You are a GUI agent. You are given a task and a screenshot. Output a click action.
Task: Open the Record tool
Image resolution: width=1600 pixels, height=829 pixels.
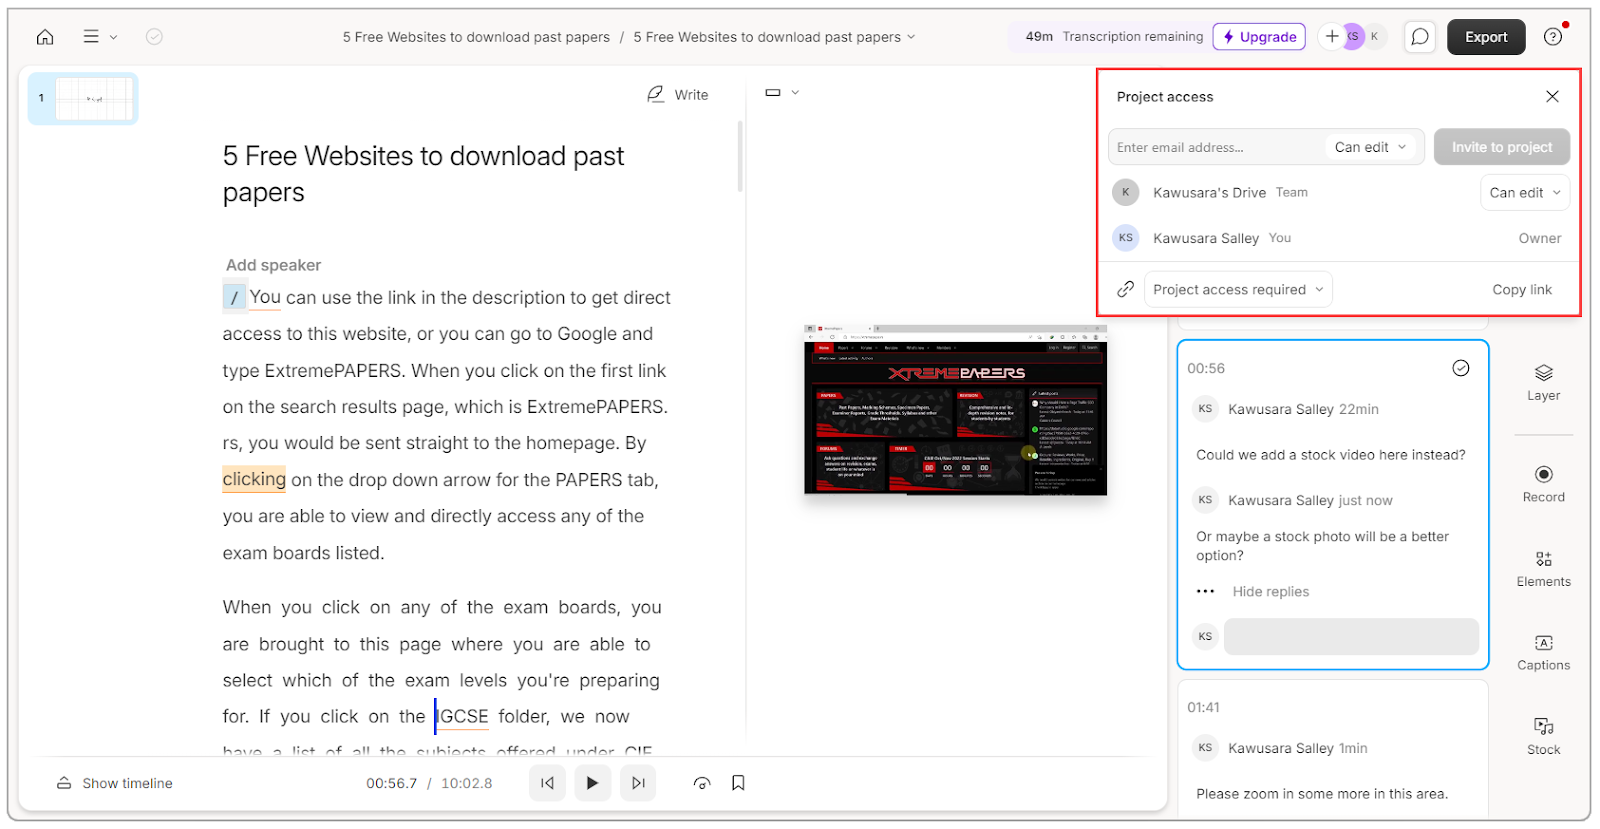(x=1543, y=484)
